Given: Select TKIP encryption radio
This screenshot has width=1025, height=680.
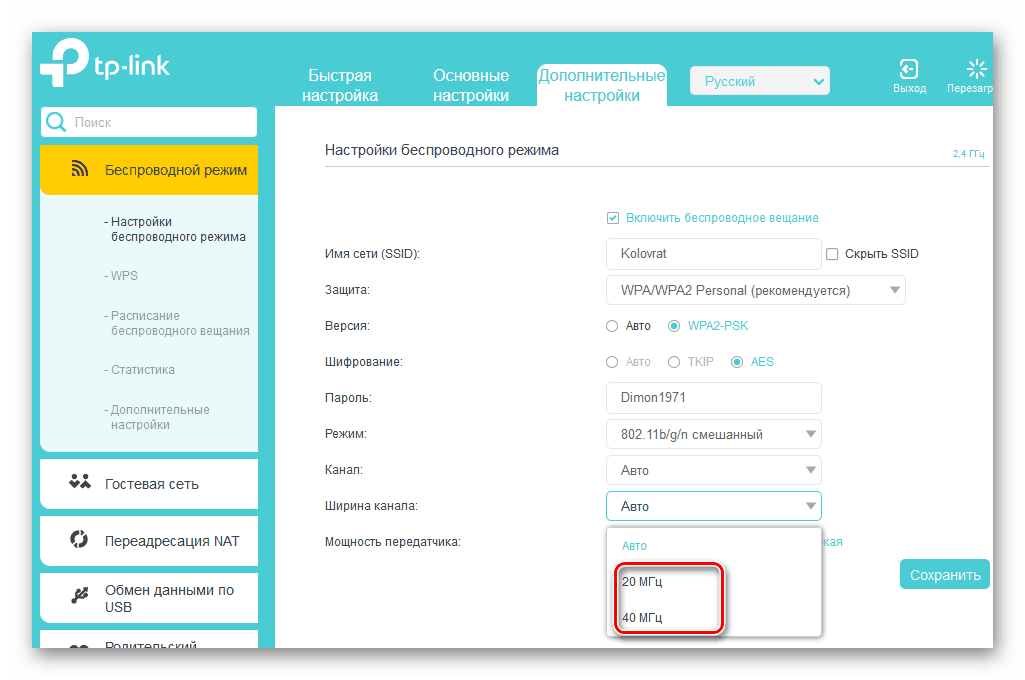Looking at the screenshot, I should click(674, 362).
